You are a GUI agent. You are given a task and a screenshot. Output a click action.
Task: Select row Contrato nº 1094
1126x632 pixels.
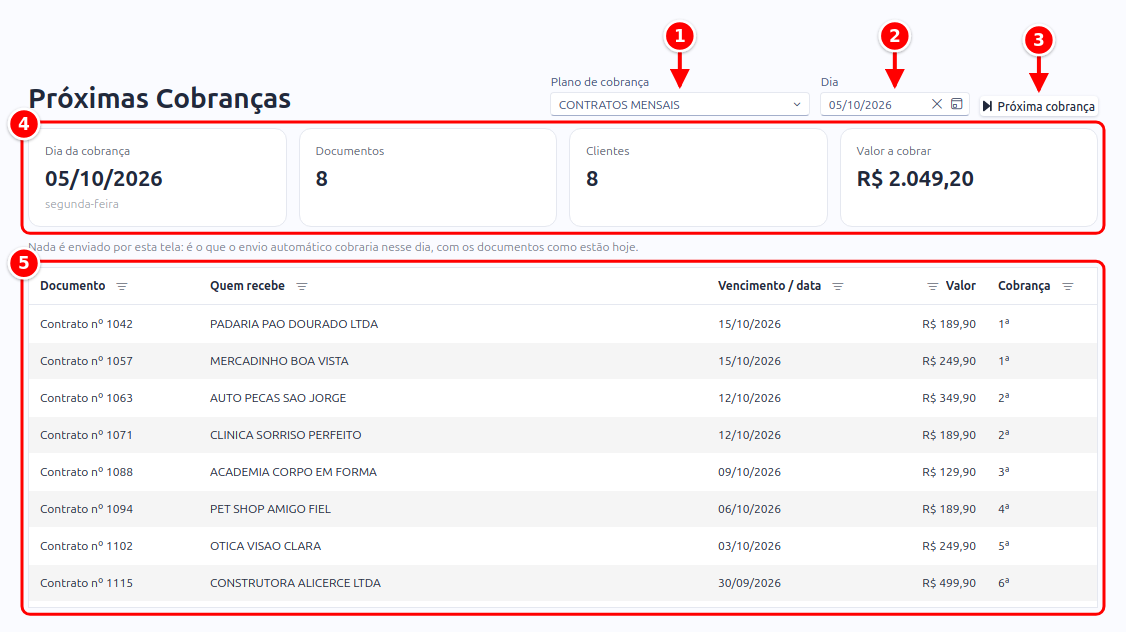pyautogui.click(x=563, y=509)
